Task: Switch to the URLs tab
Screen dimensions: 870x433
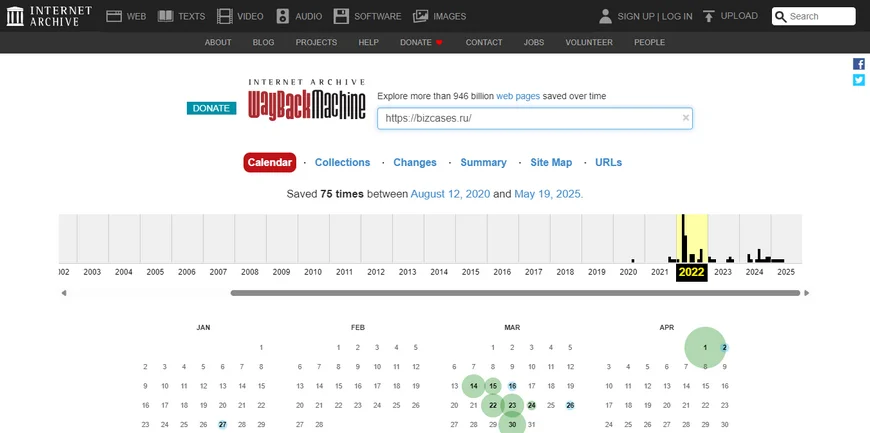Action: point(609,163)
